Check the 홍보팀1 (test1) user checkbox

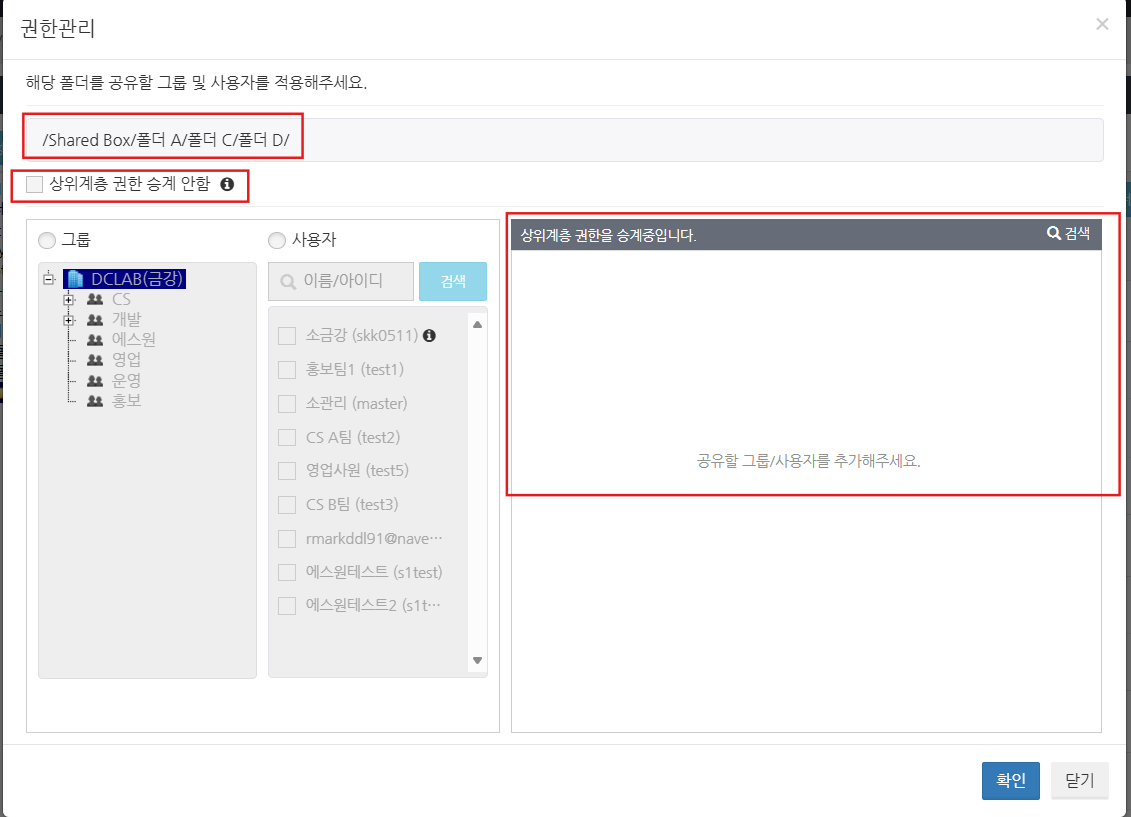pos(287,370)
